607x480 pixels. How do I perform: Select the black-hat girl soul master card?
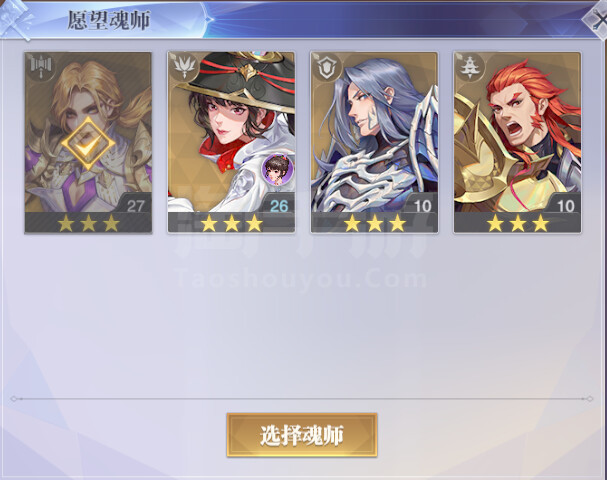(231, 142)
